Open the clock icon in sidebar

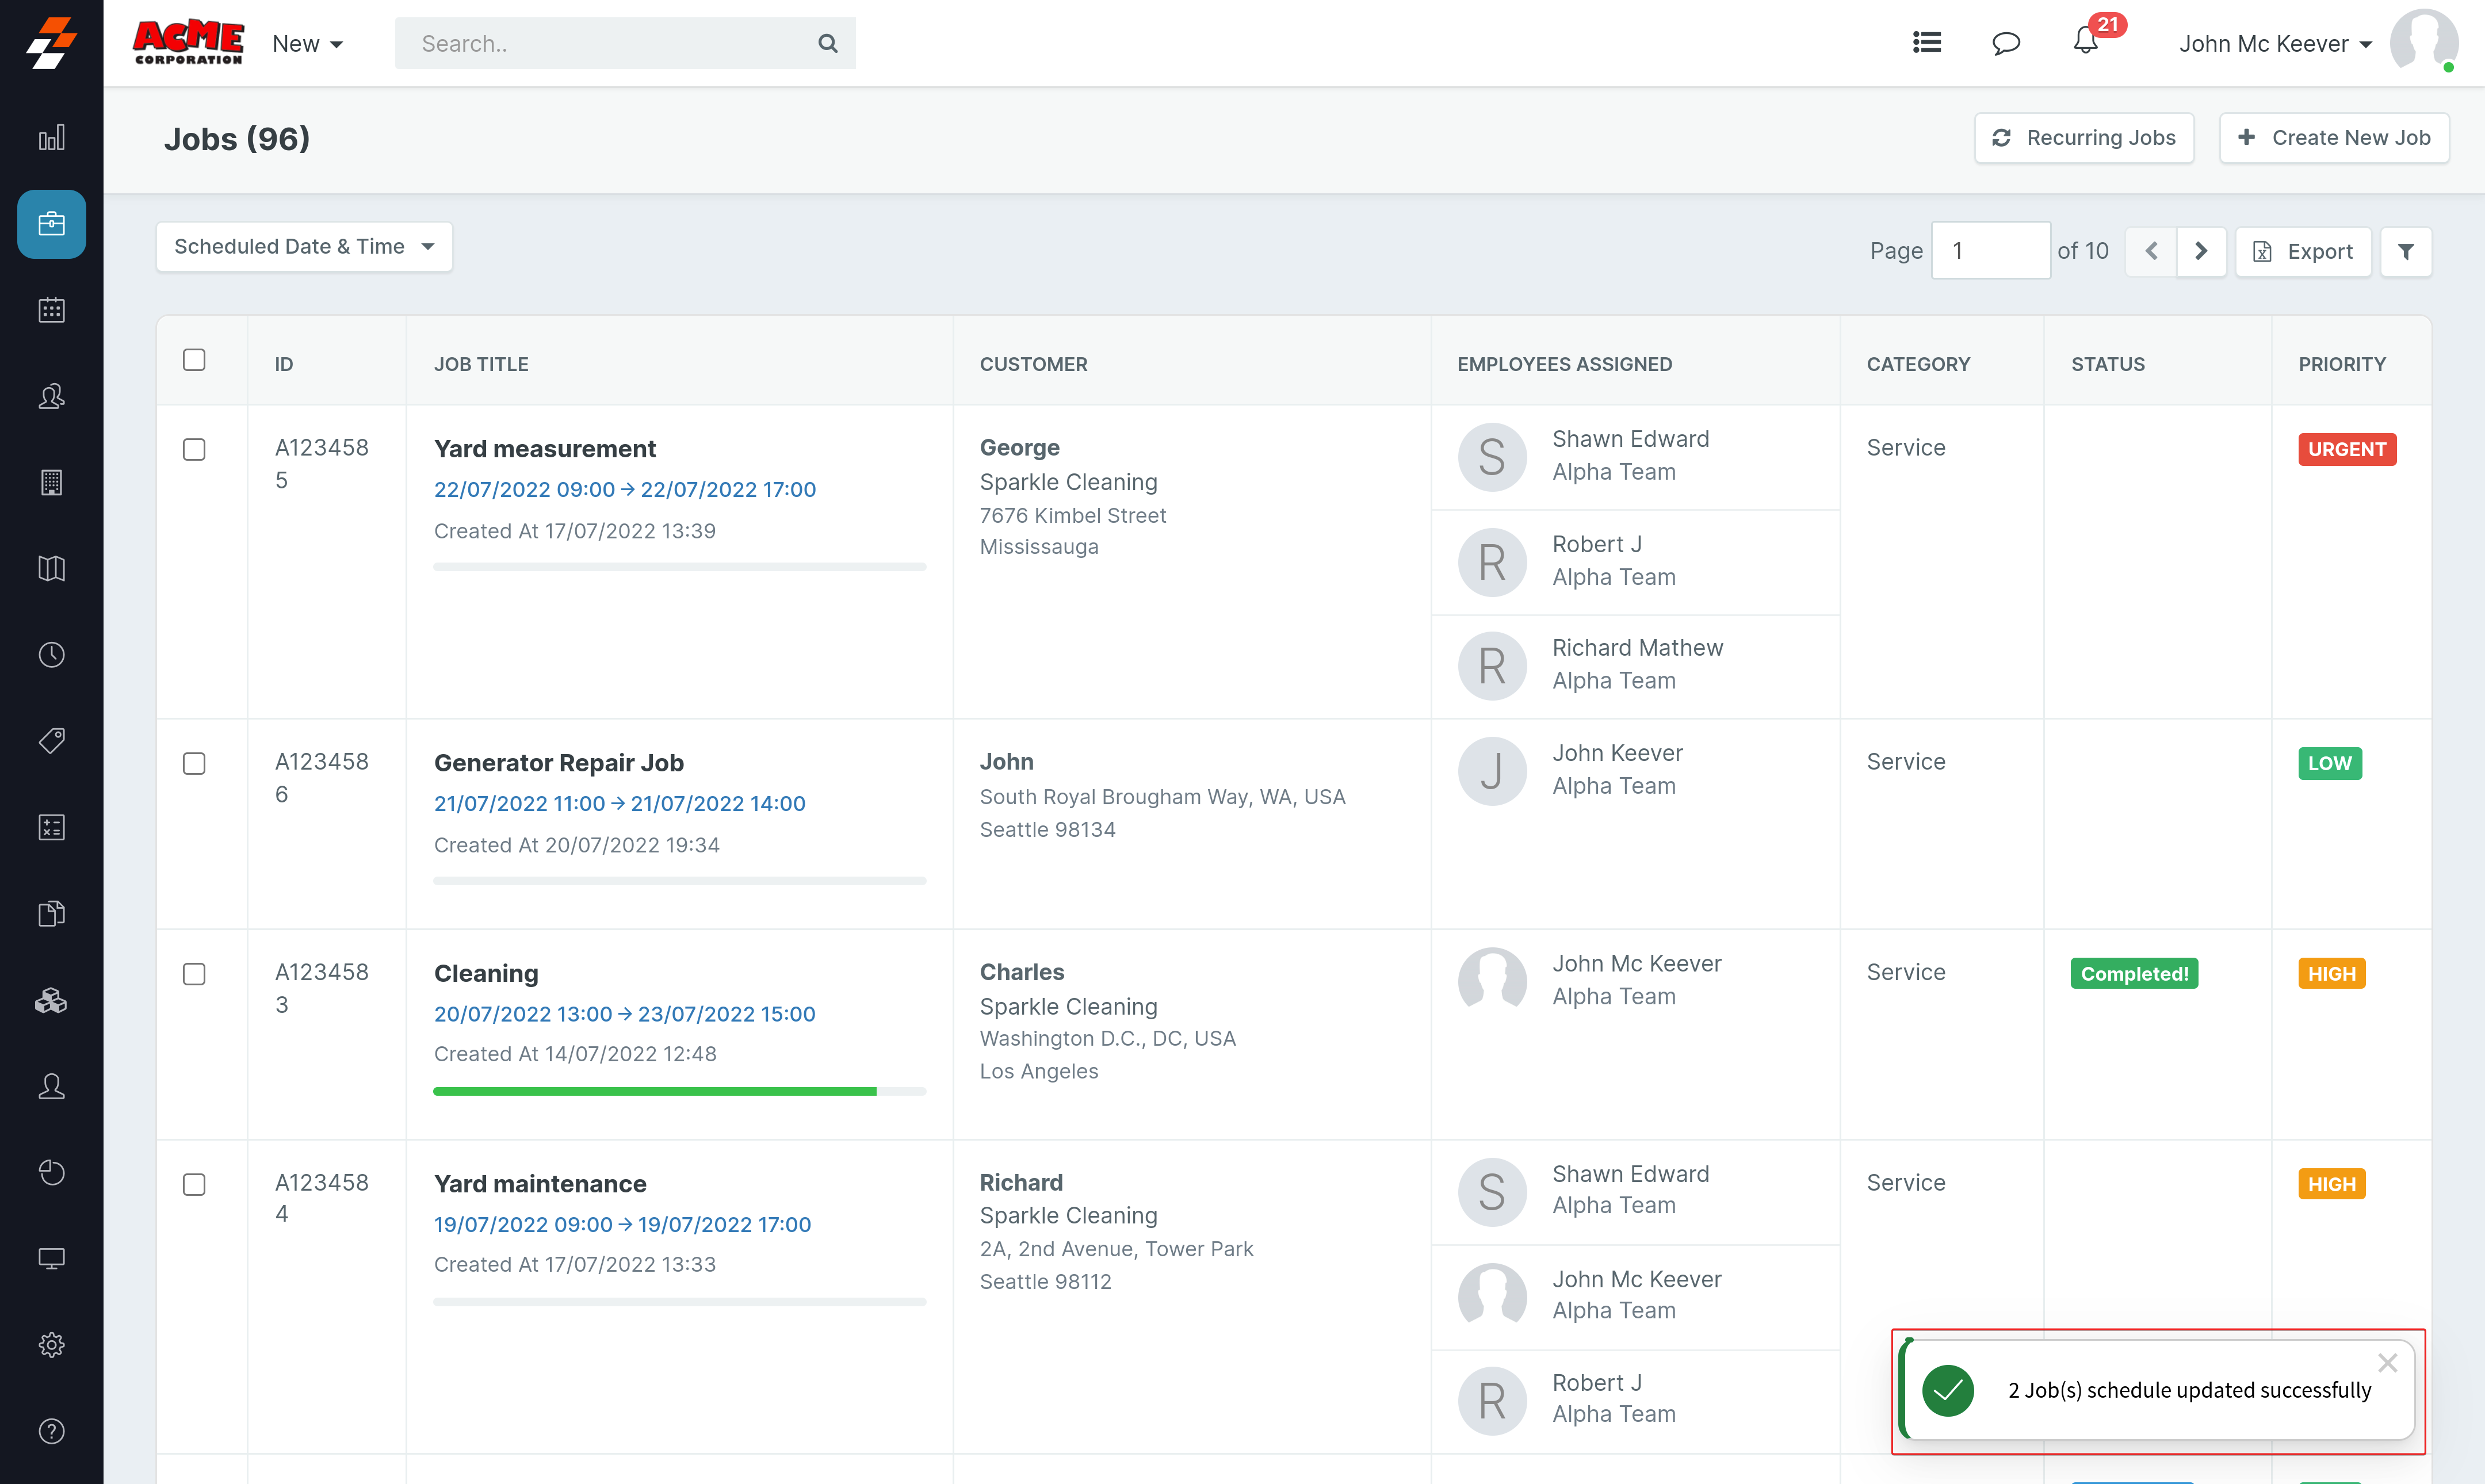[x=51, y=655]
